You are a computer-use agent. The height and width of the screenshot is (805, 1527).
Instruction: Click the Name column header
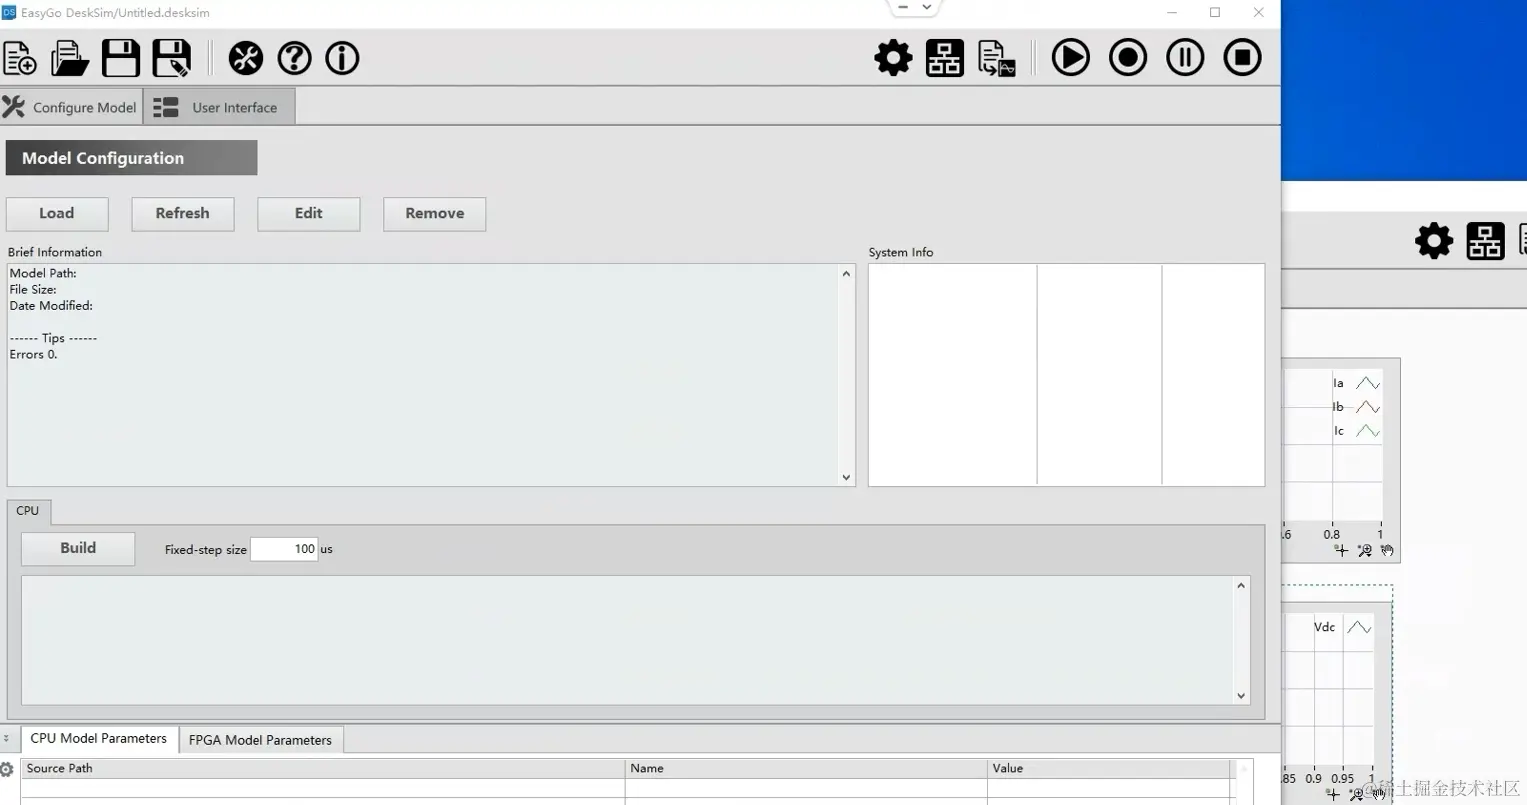tap(806, 768)
